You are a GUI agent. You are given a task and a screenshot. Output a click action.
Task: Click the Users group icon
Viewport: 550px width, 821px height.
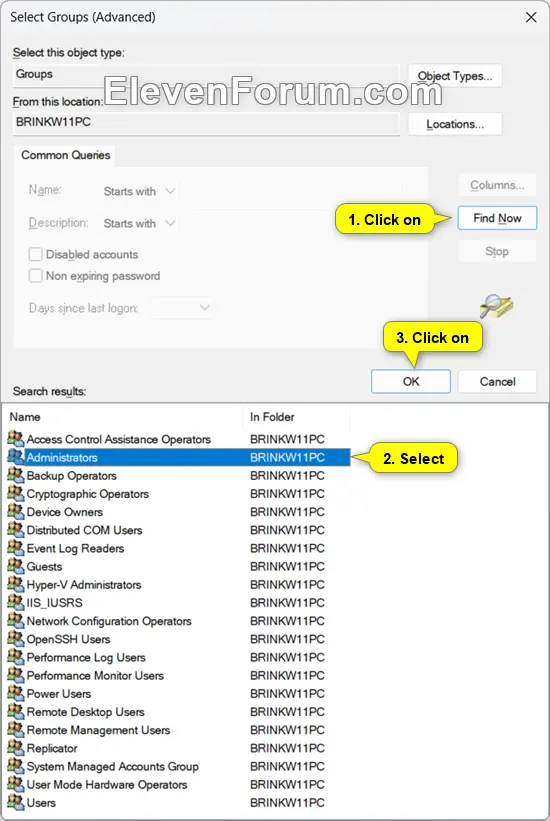pyautogui.click(x=16, y=802)
